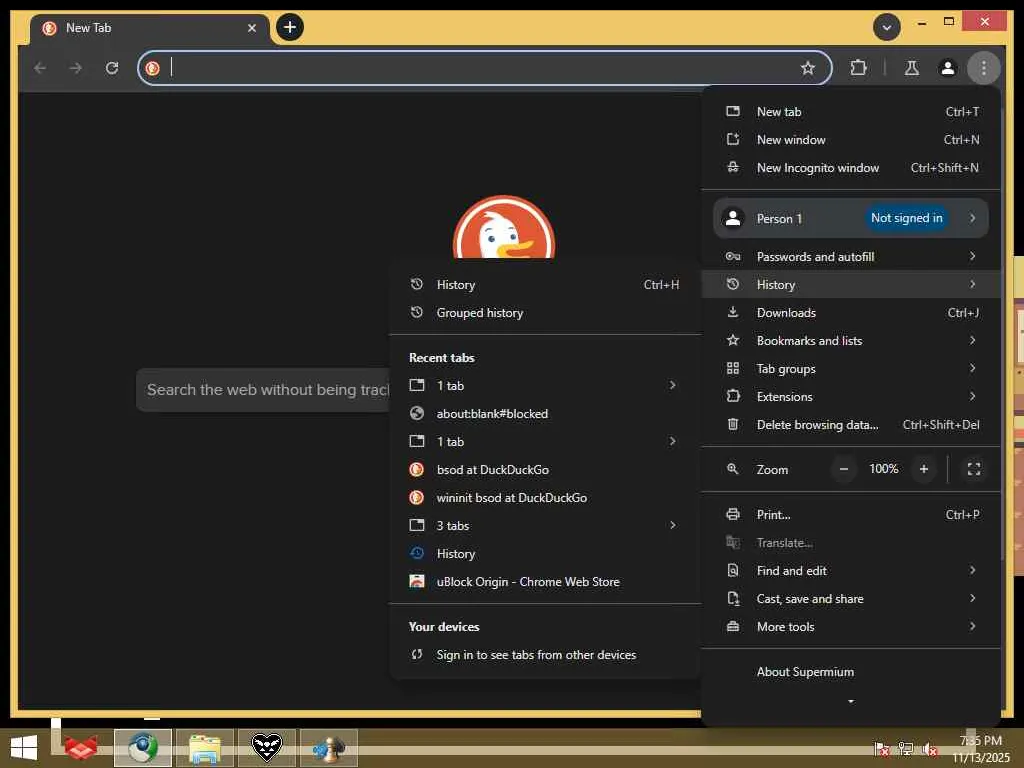Open the Chrome Labs flask icon

pos(912,68)
